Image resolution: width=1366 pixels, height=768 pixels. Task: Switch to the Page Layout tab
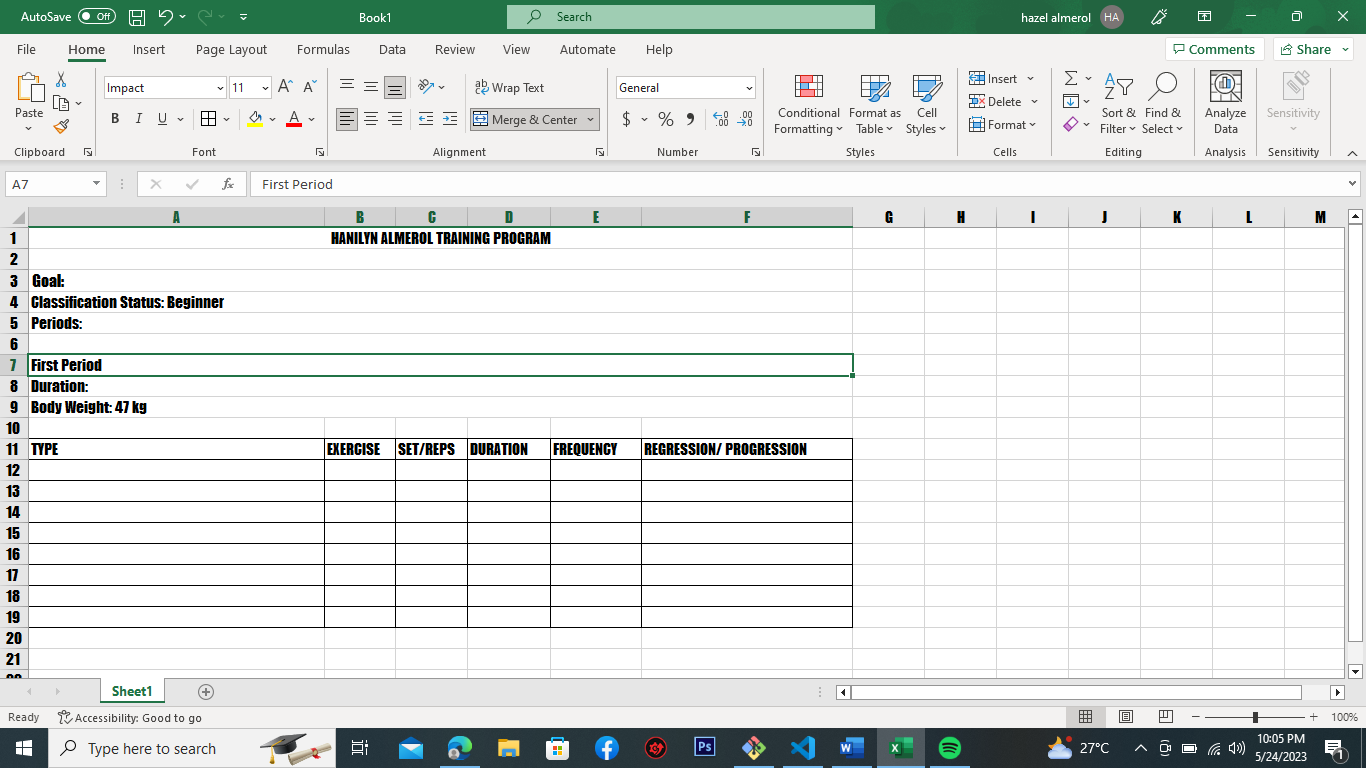pos(231,49)
